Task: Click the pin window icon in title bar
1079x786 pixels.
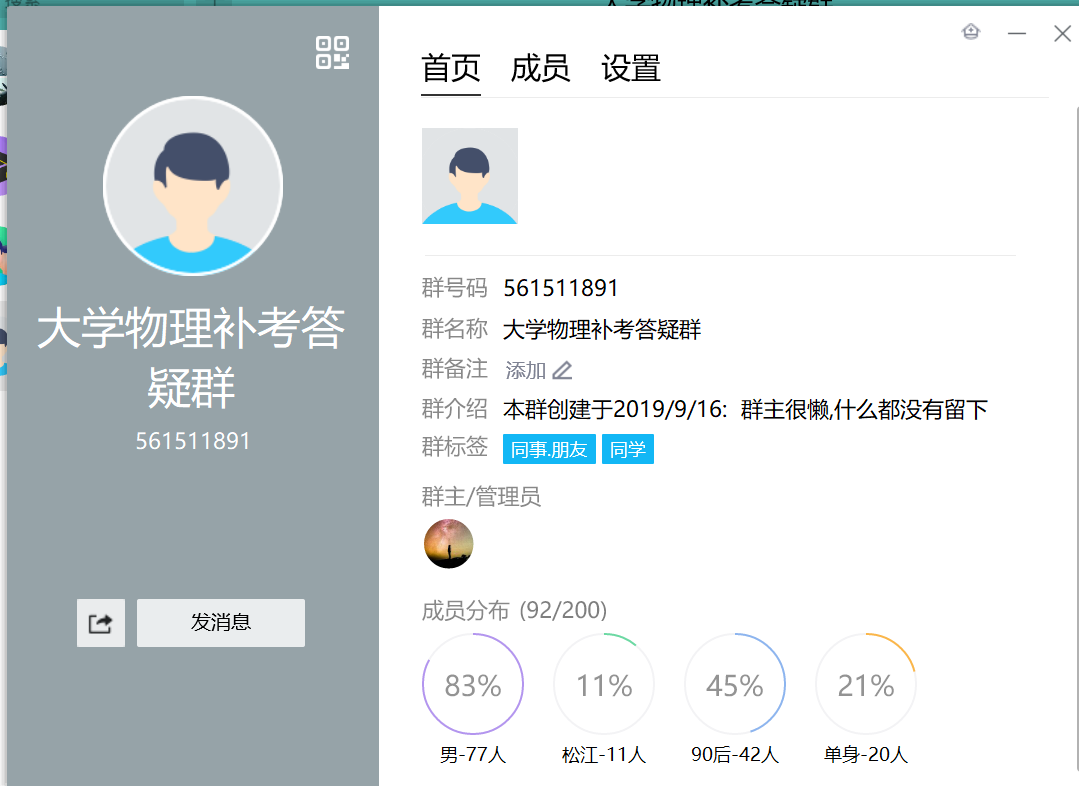Action: [970, 33]
